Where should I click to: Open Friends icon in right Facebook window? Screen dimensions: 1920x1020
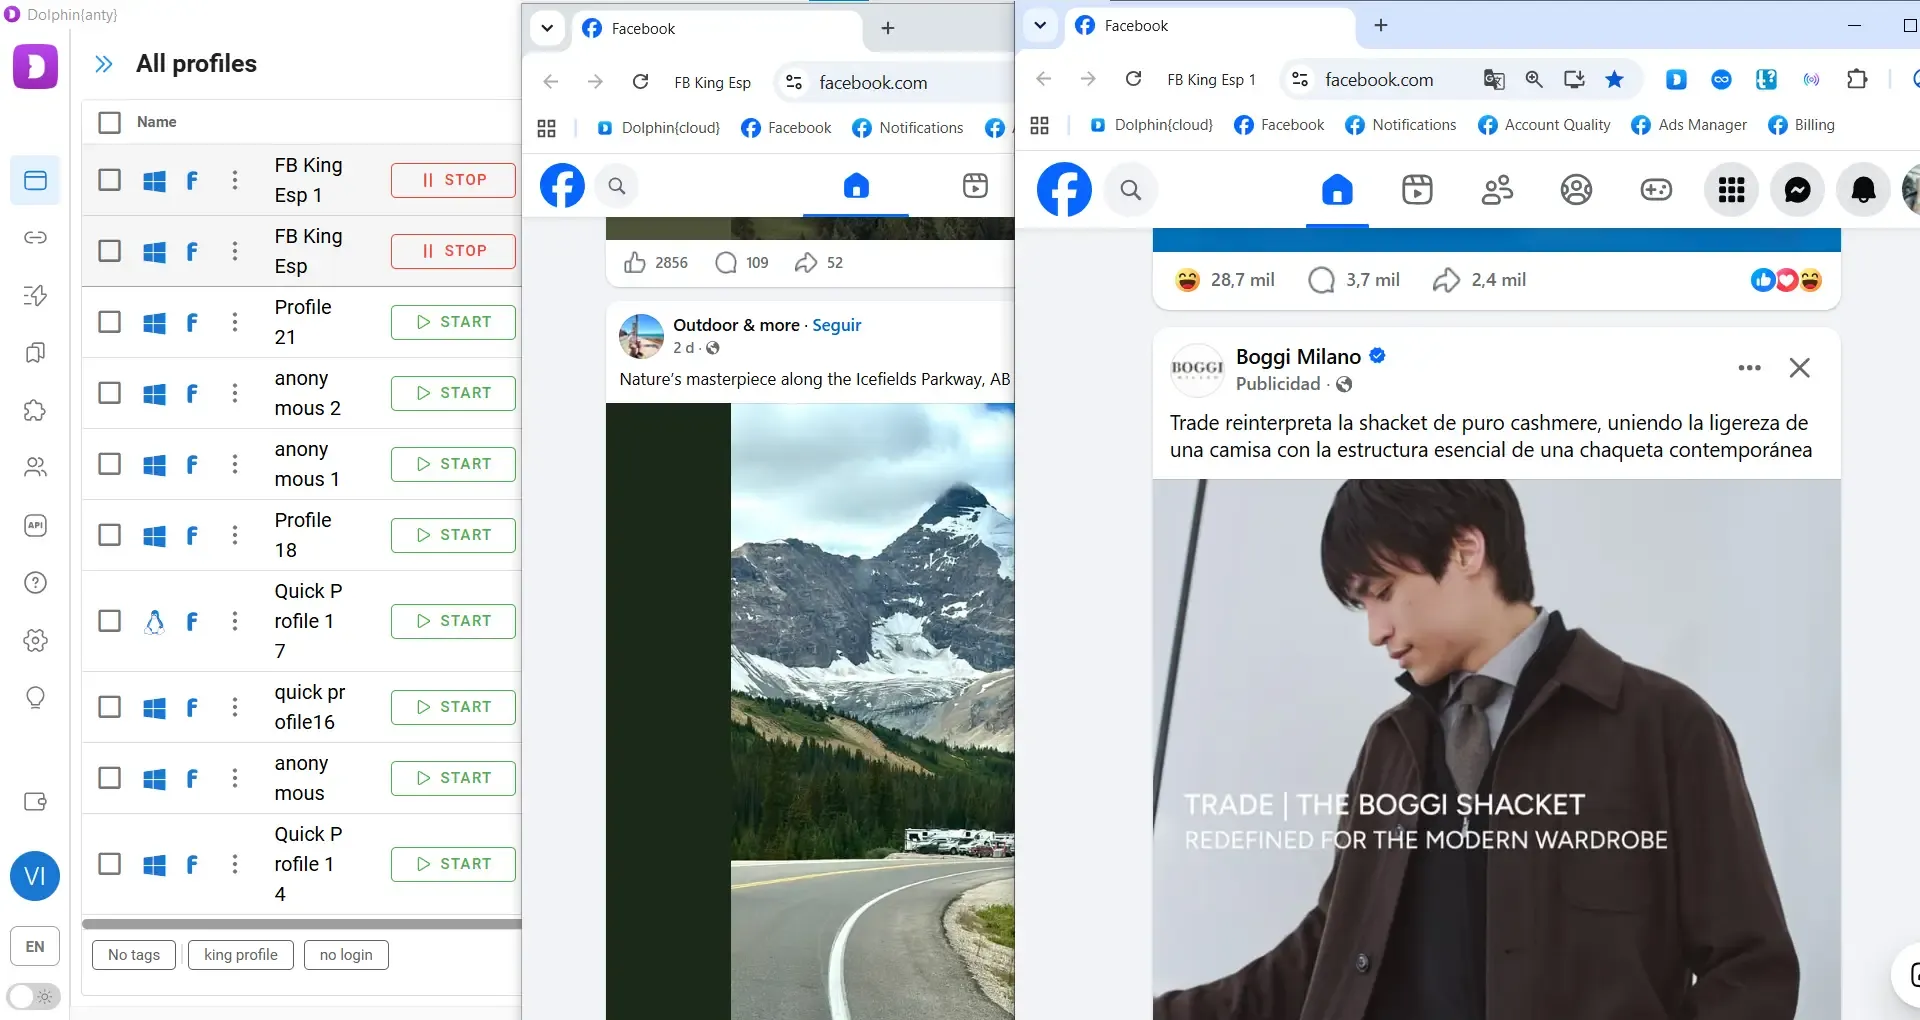[x=1497, y=190]
